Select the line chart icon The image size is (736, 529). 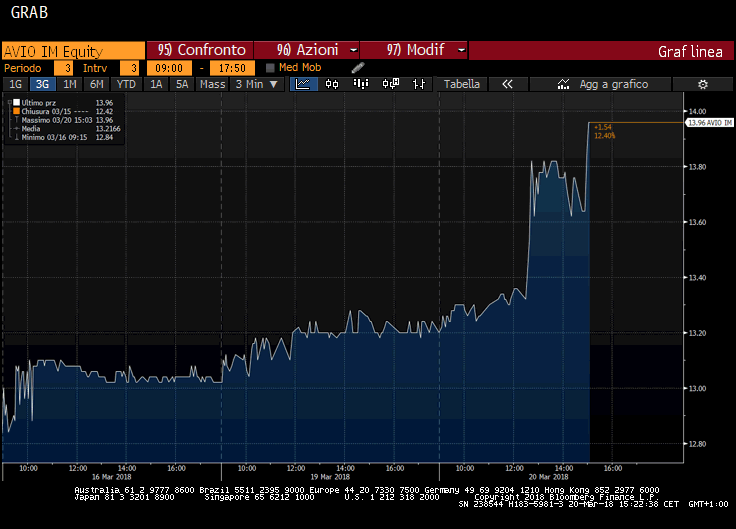303,84
